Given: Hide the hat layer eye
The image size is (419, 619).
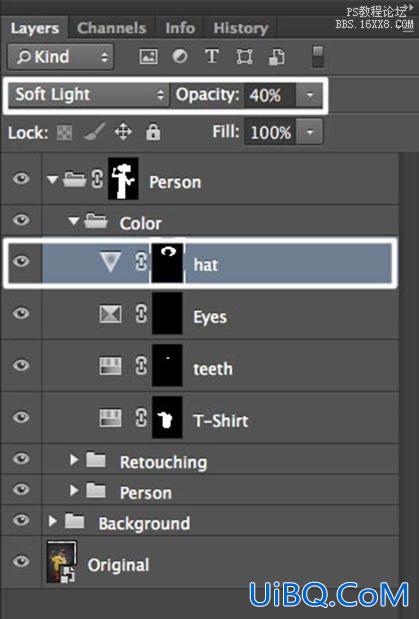Looking at the screenshot, I should [21, 261].
